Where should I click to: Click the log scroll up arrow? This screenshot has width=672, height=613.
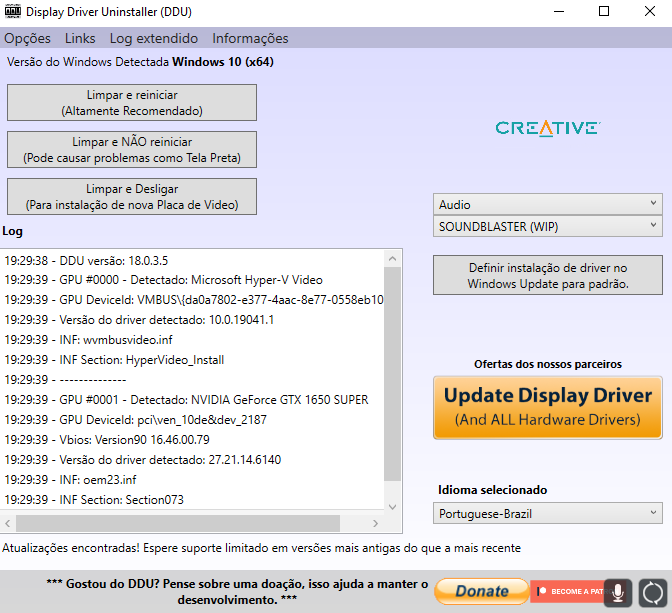coord(392,259)
